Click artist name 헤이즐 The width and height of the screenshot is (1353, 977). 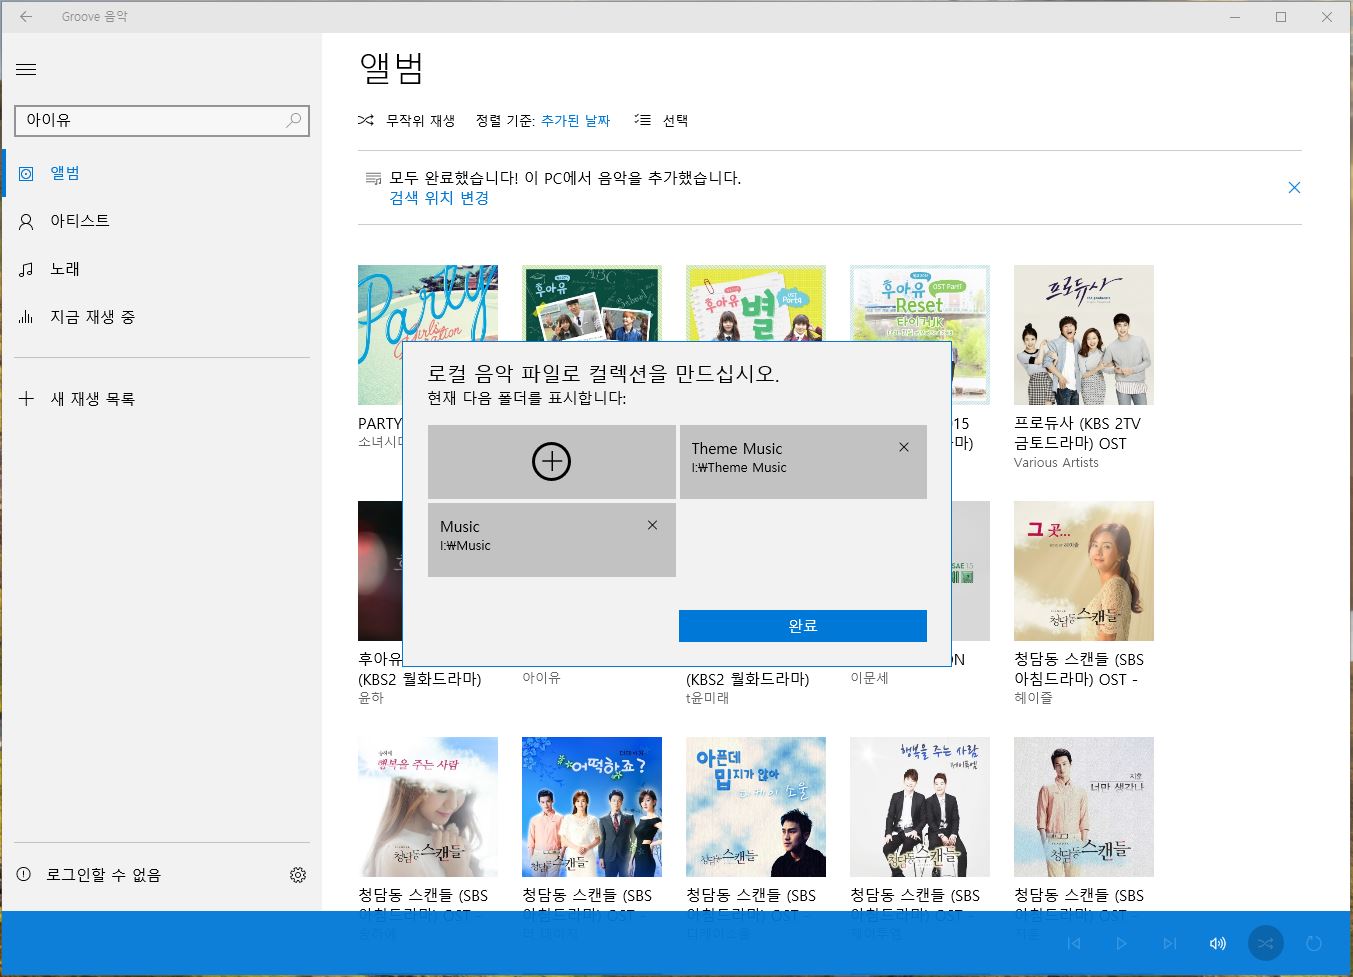[1033, 698]
